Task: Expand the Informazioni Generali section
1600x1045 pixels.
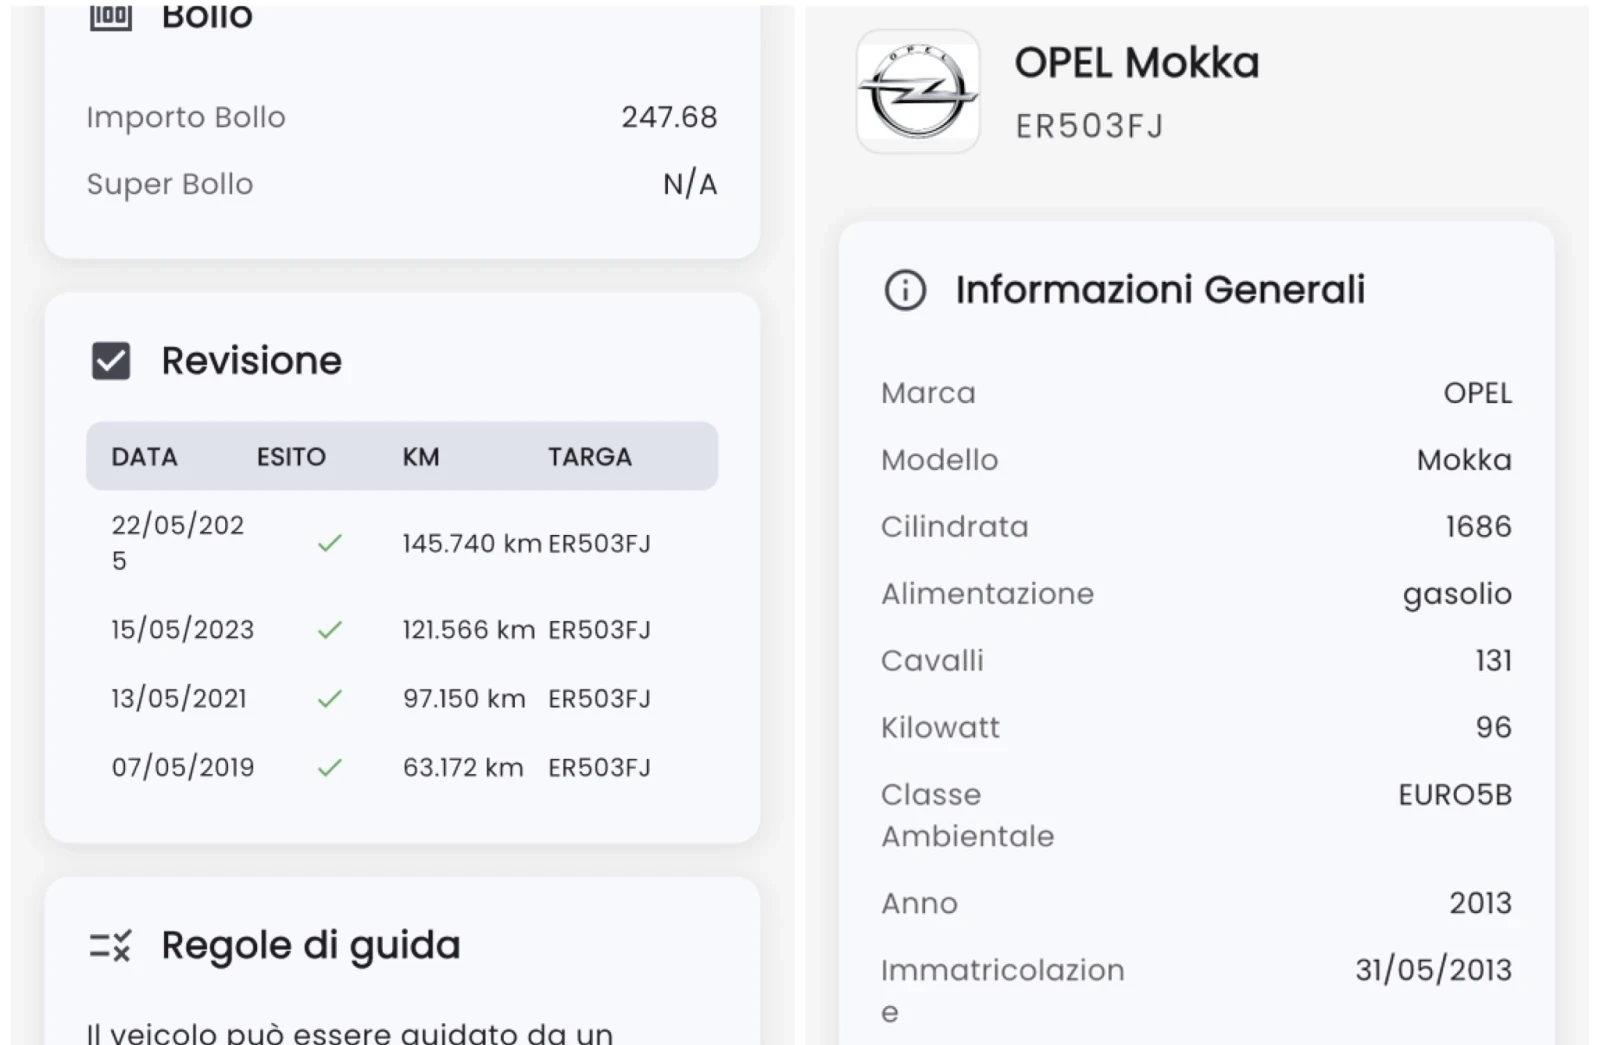Action: pyautogui.click(x=1159, y=290)
